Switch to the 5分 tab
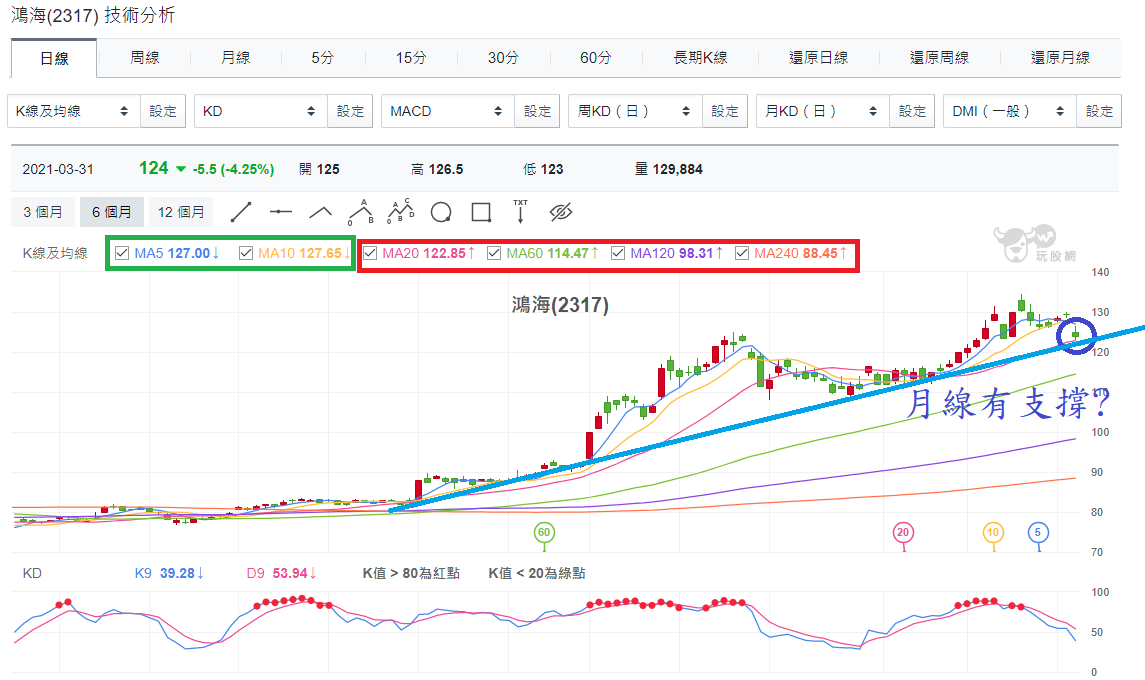This screenshot has height=680, width=1145. point(323,58)
